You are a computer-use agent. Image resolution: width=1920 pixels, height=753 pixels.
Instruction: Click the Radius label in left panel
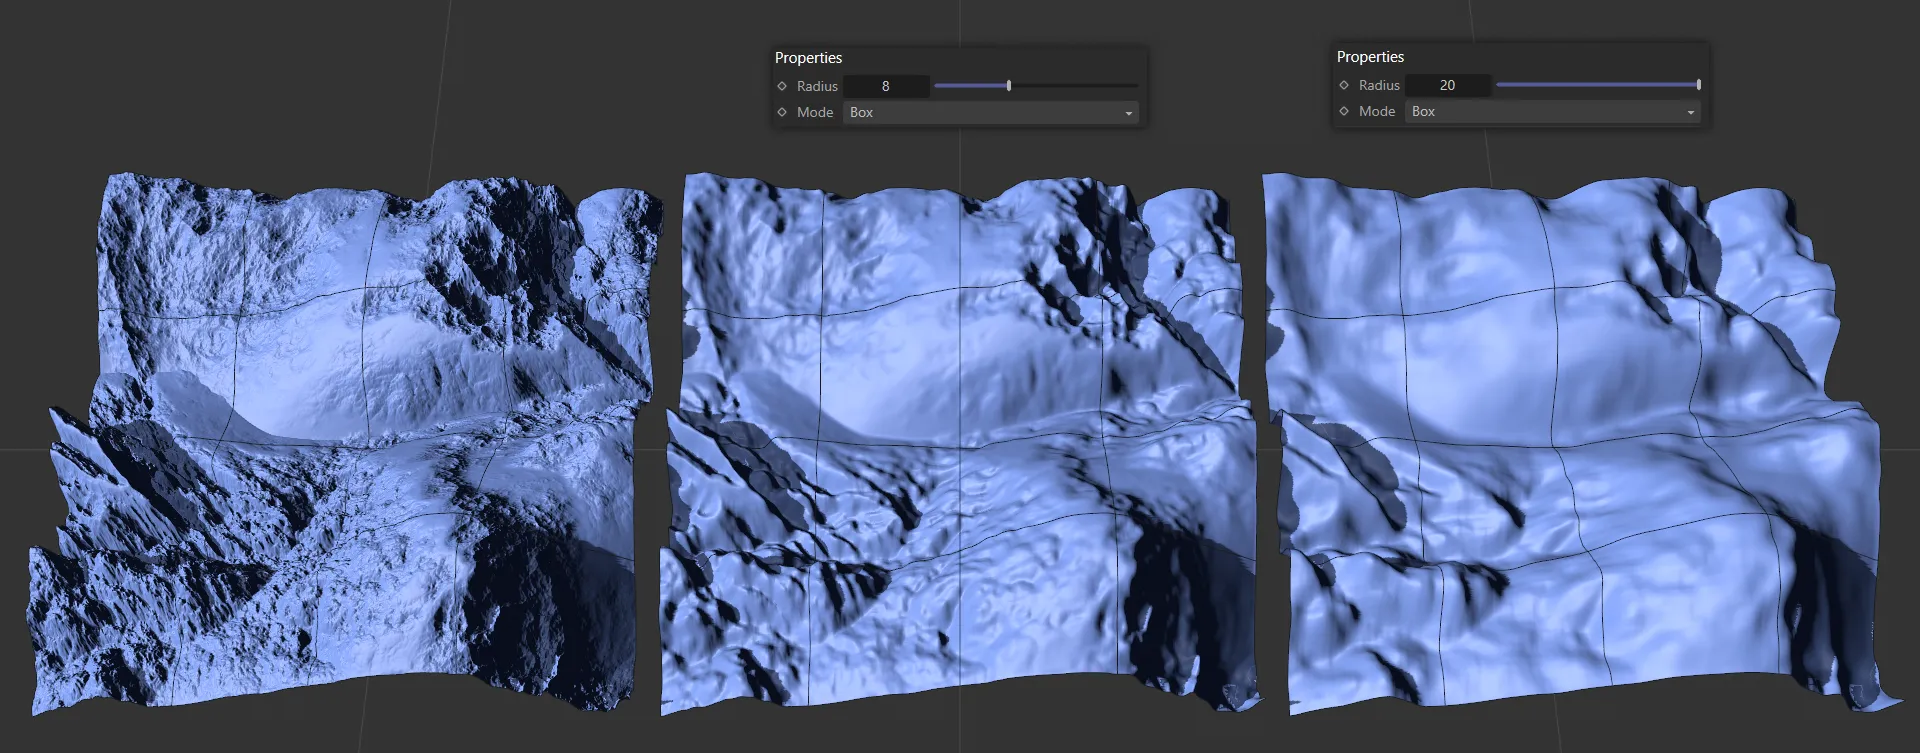[x=817, y=86]
